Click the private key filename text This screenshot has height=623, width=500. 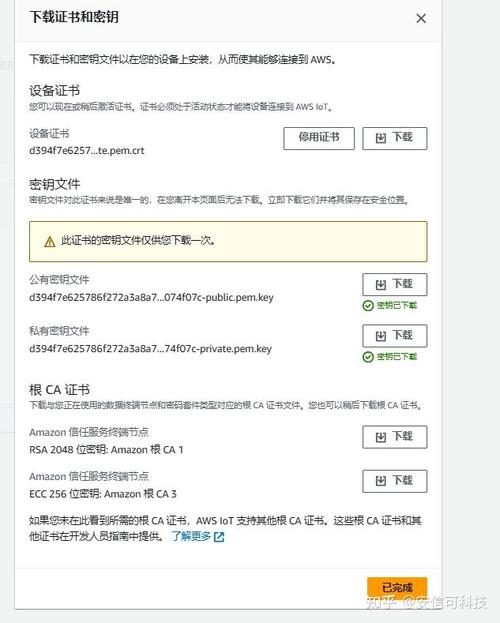pyautogui.click(x=151, y=349)
